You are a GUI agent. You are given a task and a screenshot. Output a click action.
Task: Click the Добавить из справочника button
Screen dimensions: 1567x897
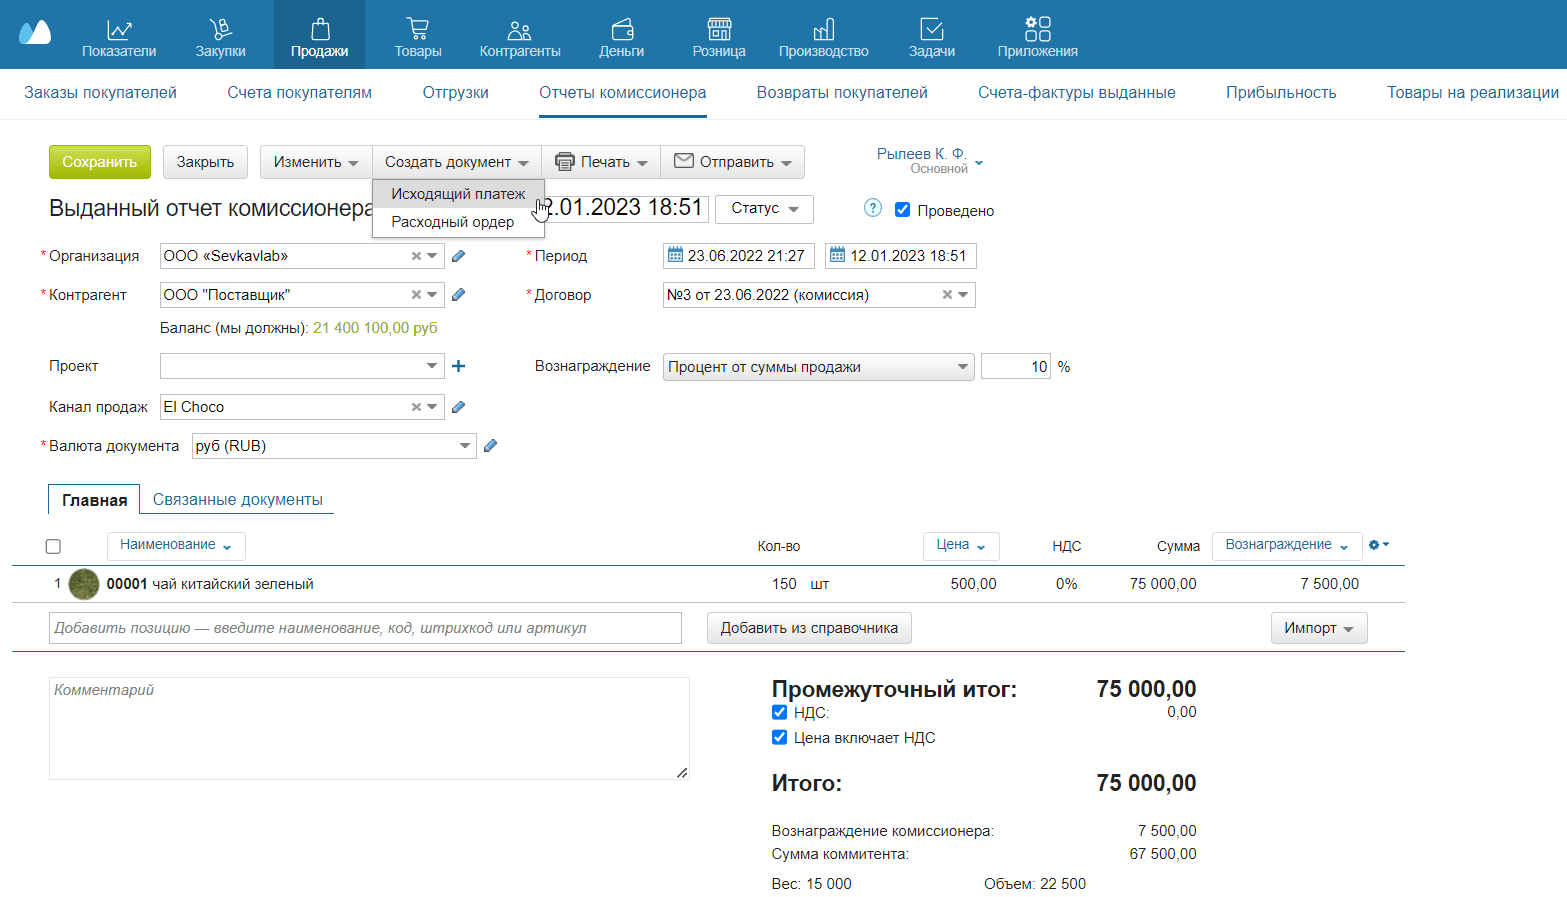tap(808, 628)
